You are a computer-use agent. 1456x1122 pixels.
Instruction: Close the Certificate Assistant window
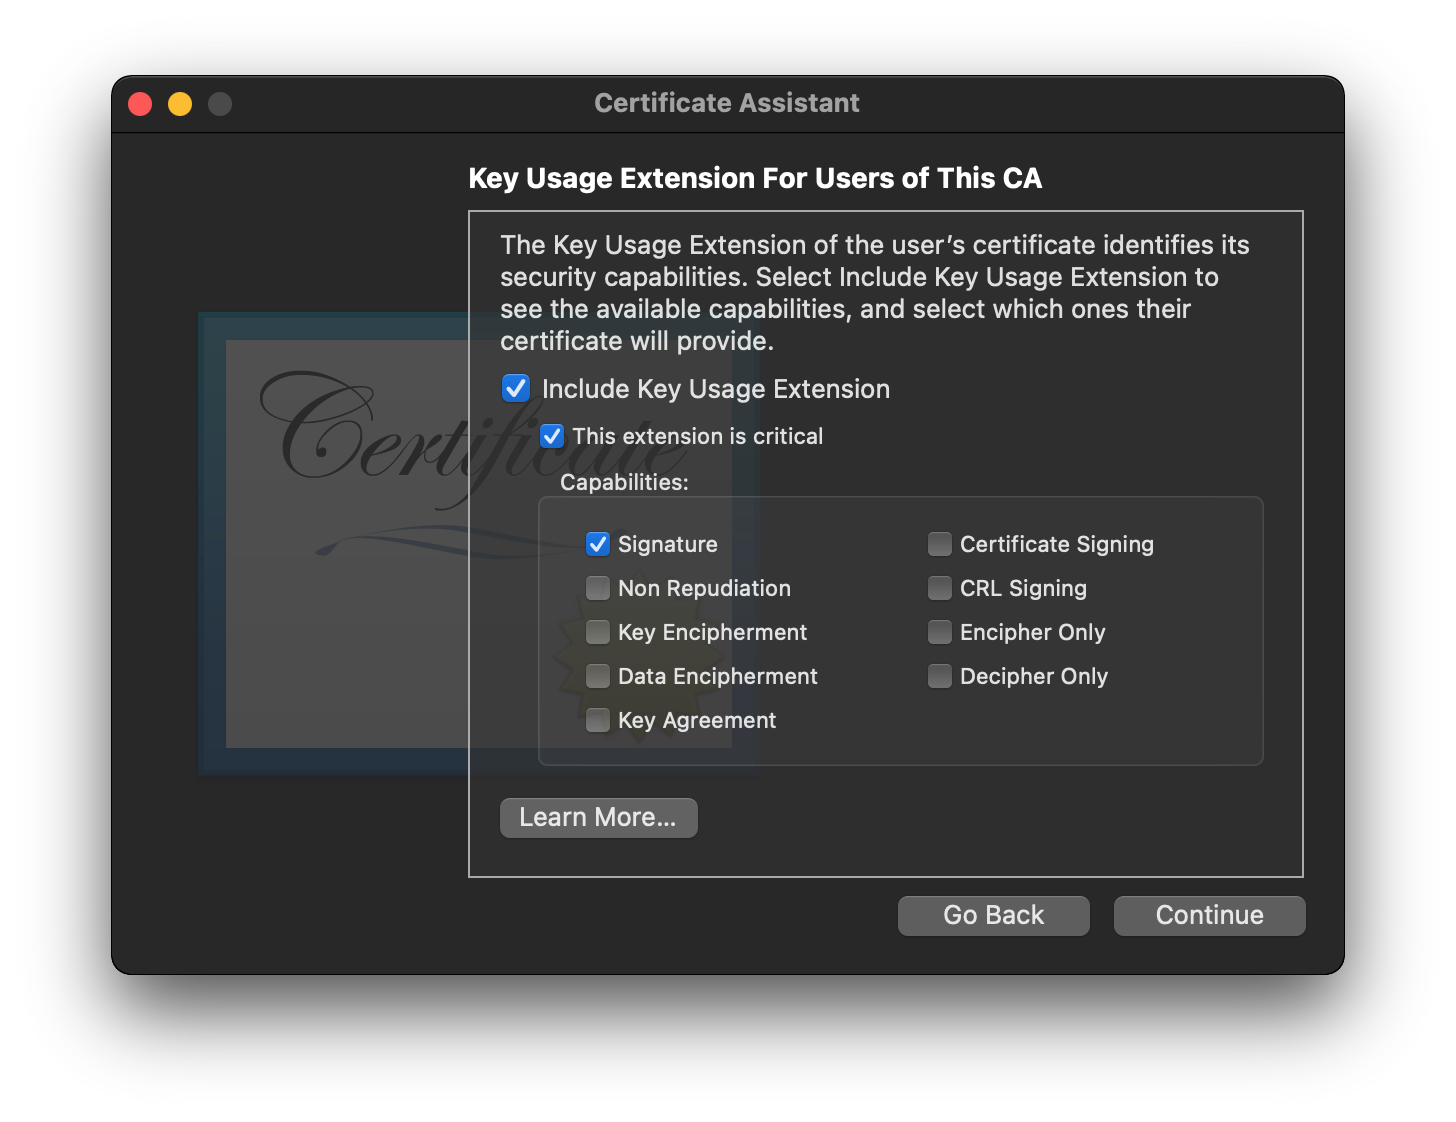[x=140, y=104]
